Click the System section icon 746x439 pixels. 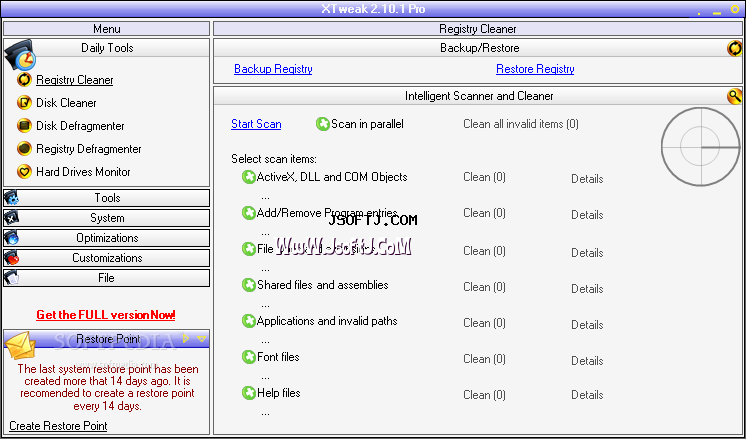pos(11,218)
